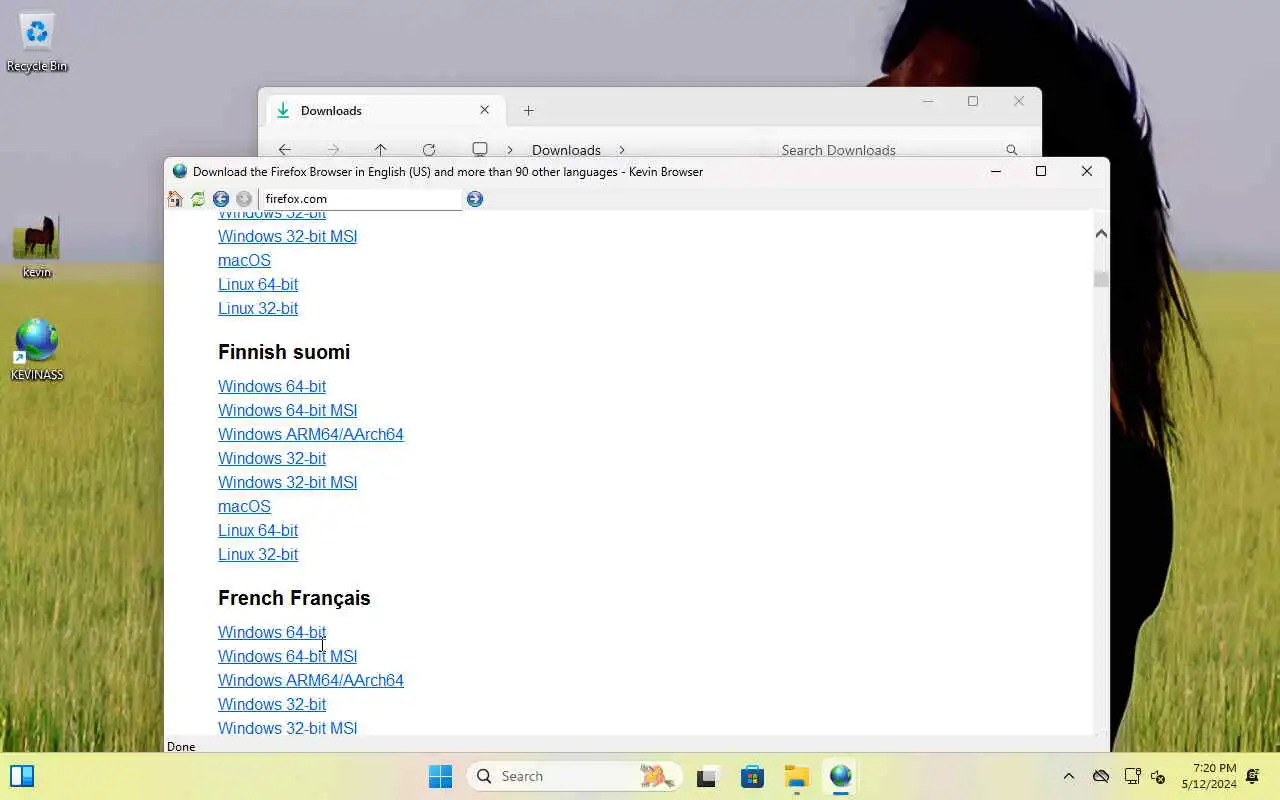Click the muted volume tray icon
The height and width of the screenshot is (800, 1280).
(x=1159, y=776)
